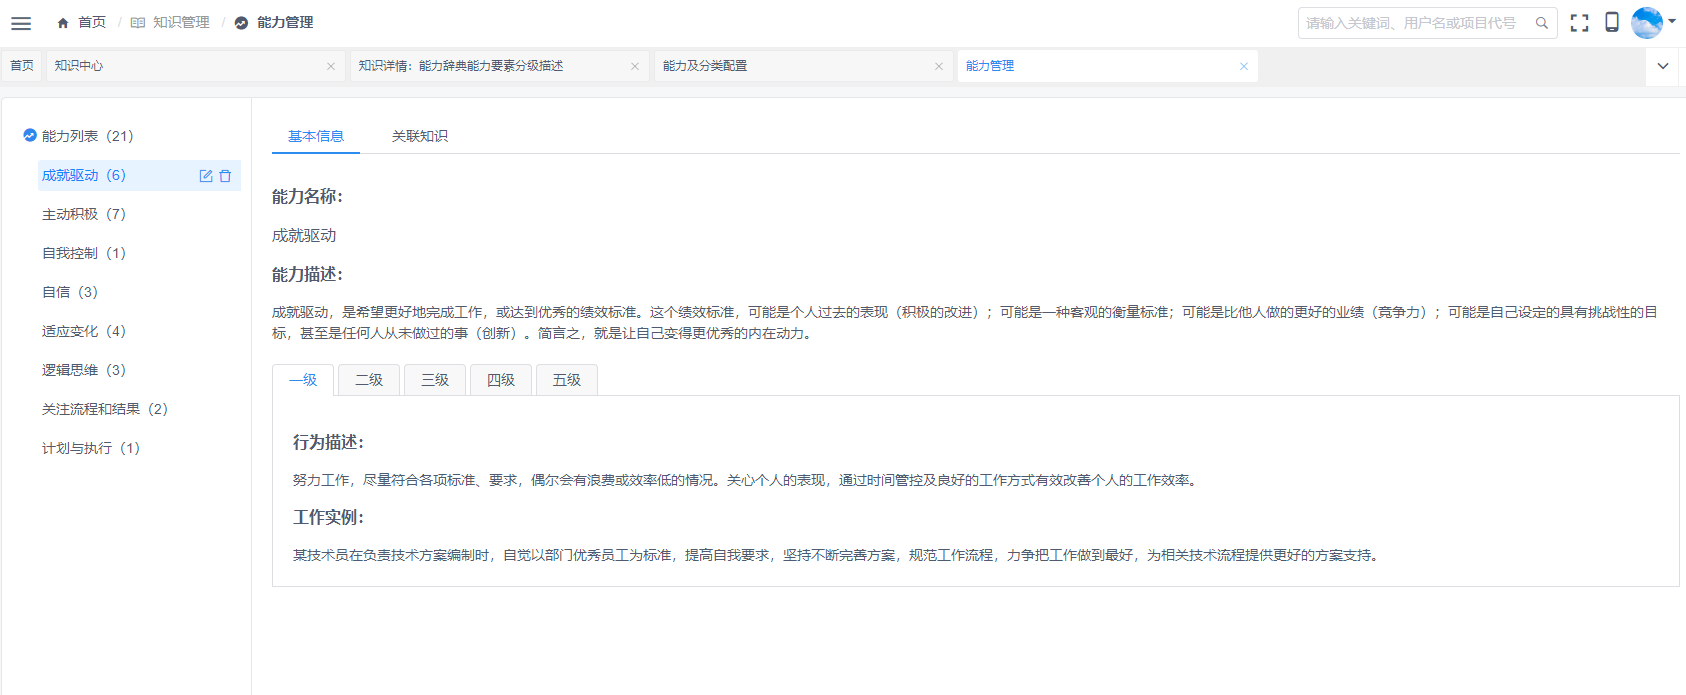Focus the keyword search input field
The height and width of the screenshot is (695, 1686).
pyautogui.click(x=1410, y=23)
